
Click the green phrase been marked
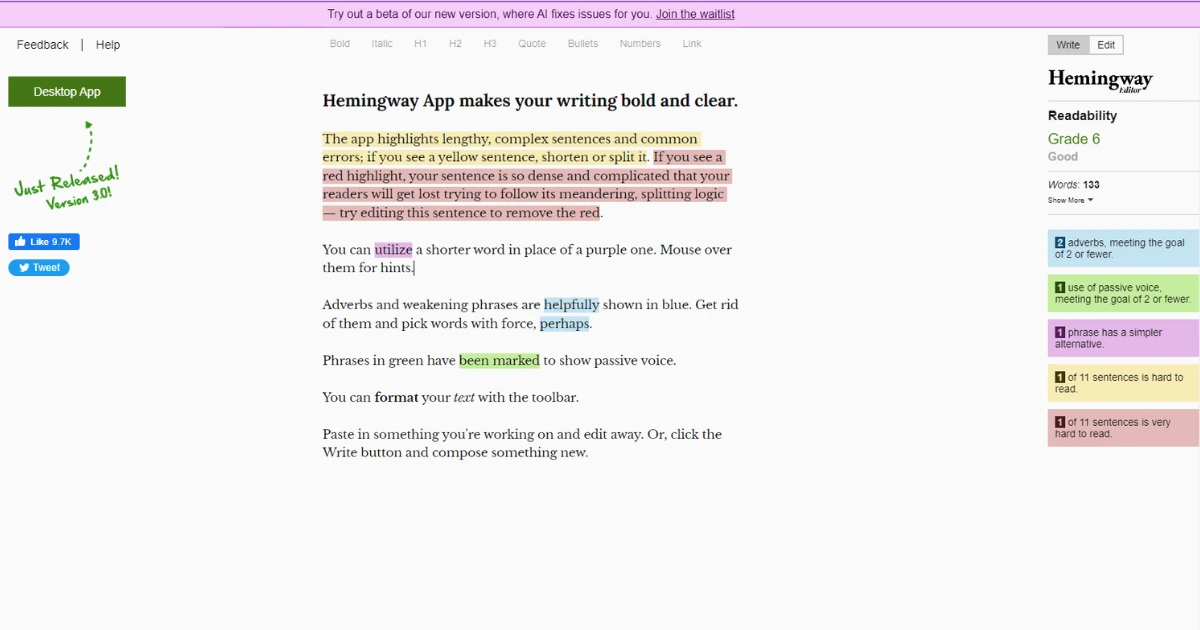[x=499, y=361]
